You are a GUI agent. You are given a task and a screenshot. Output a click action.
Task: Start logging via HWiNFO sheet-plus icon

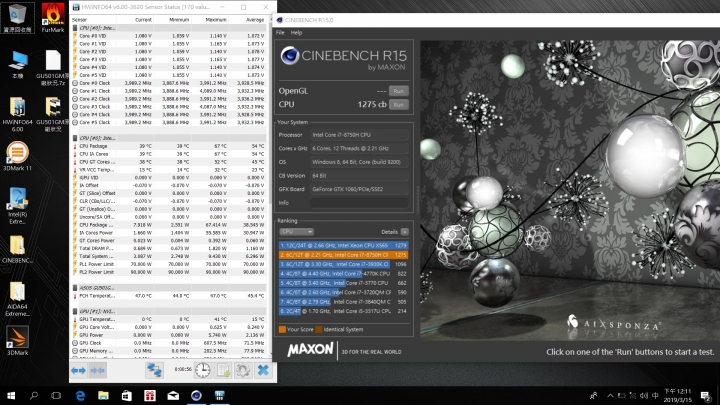tap(224, 370)
